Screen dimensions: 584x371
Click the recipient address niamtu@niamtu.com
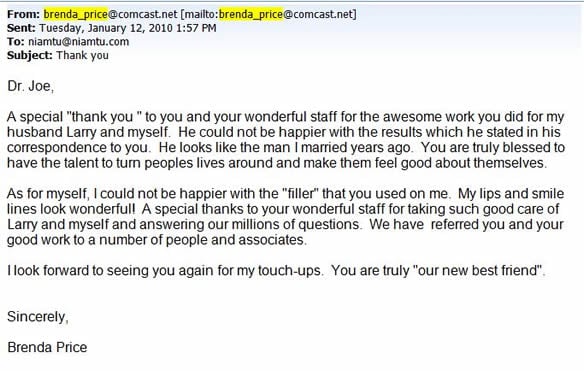(79, 41)
